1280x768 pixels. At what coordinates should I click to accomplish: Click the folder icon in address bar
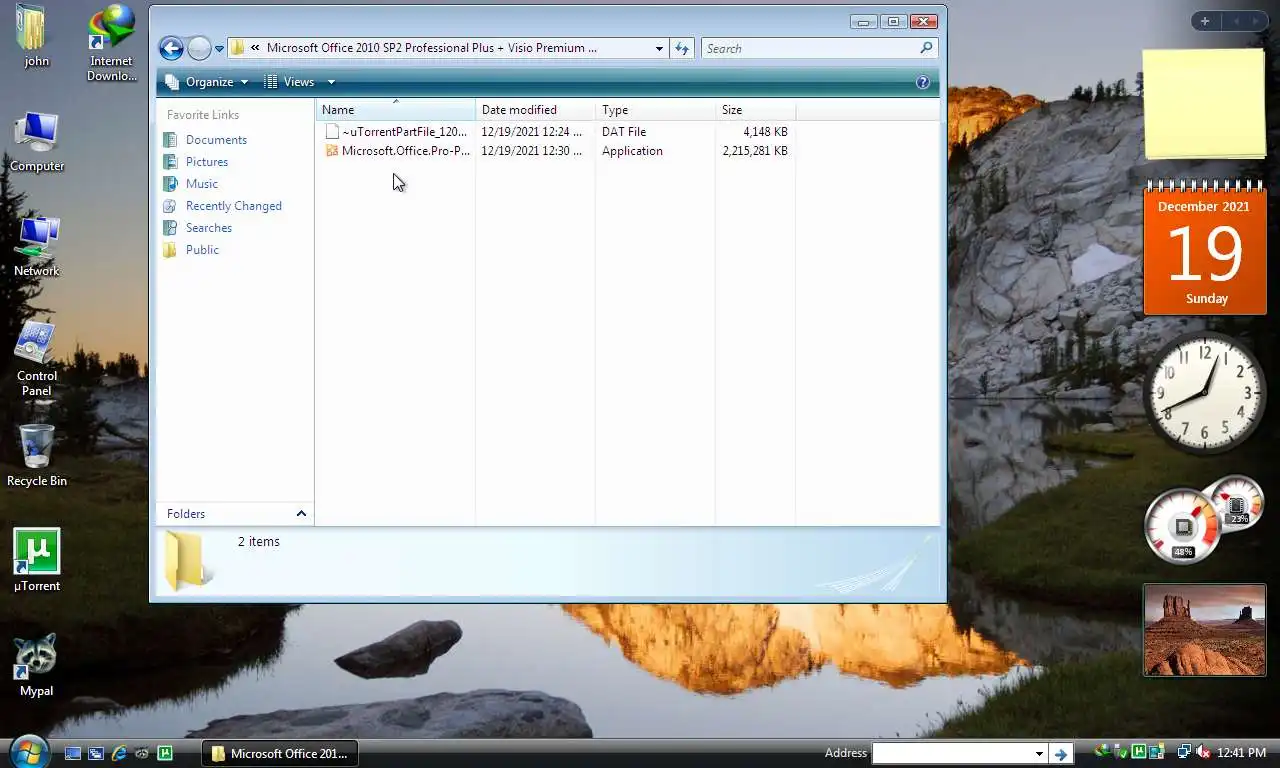click(237, 48)
